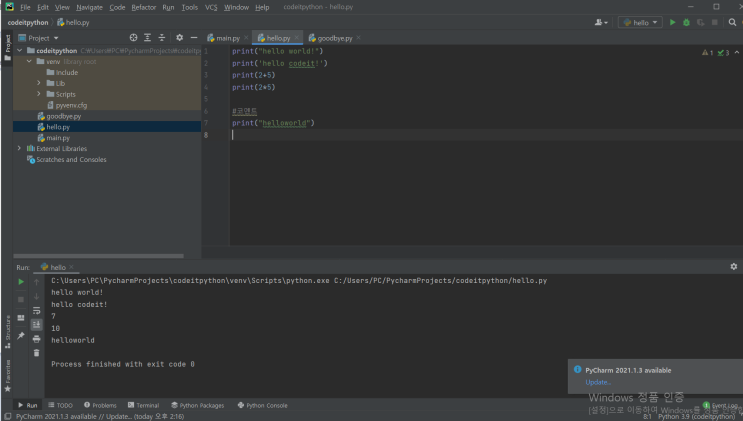743x421 pixels.
Task: Run the hello configuration with green play button
Action: 672,22
